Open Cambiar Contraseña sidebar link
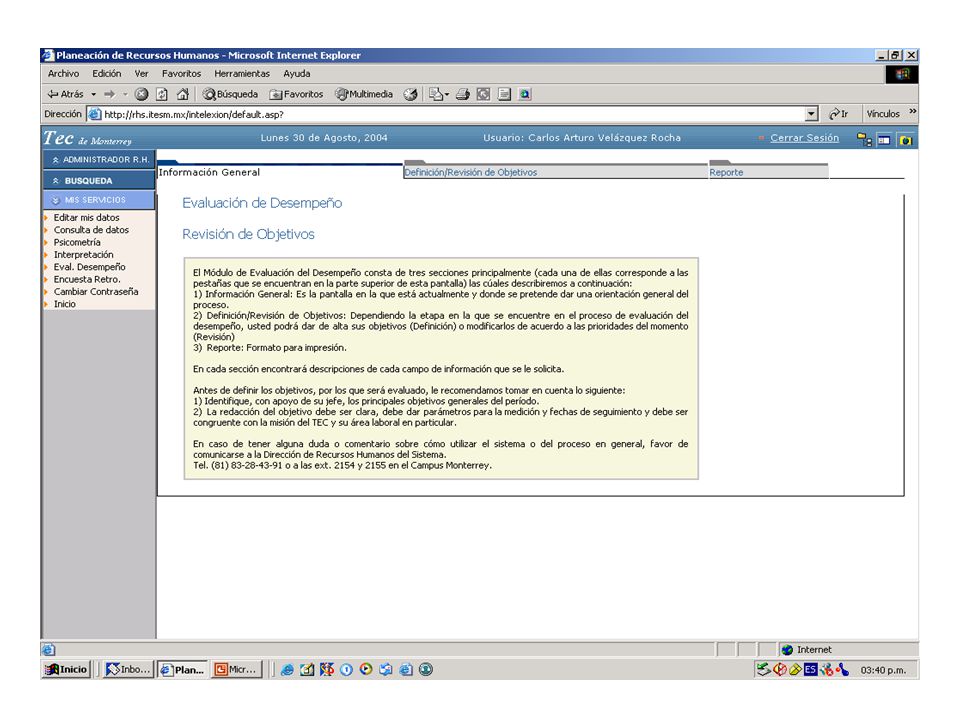The image size is (960, 720). tap(96, 291)
